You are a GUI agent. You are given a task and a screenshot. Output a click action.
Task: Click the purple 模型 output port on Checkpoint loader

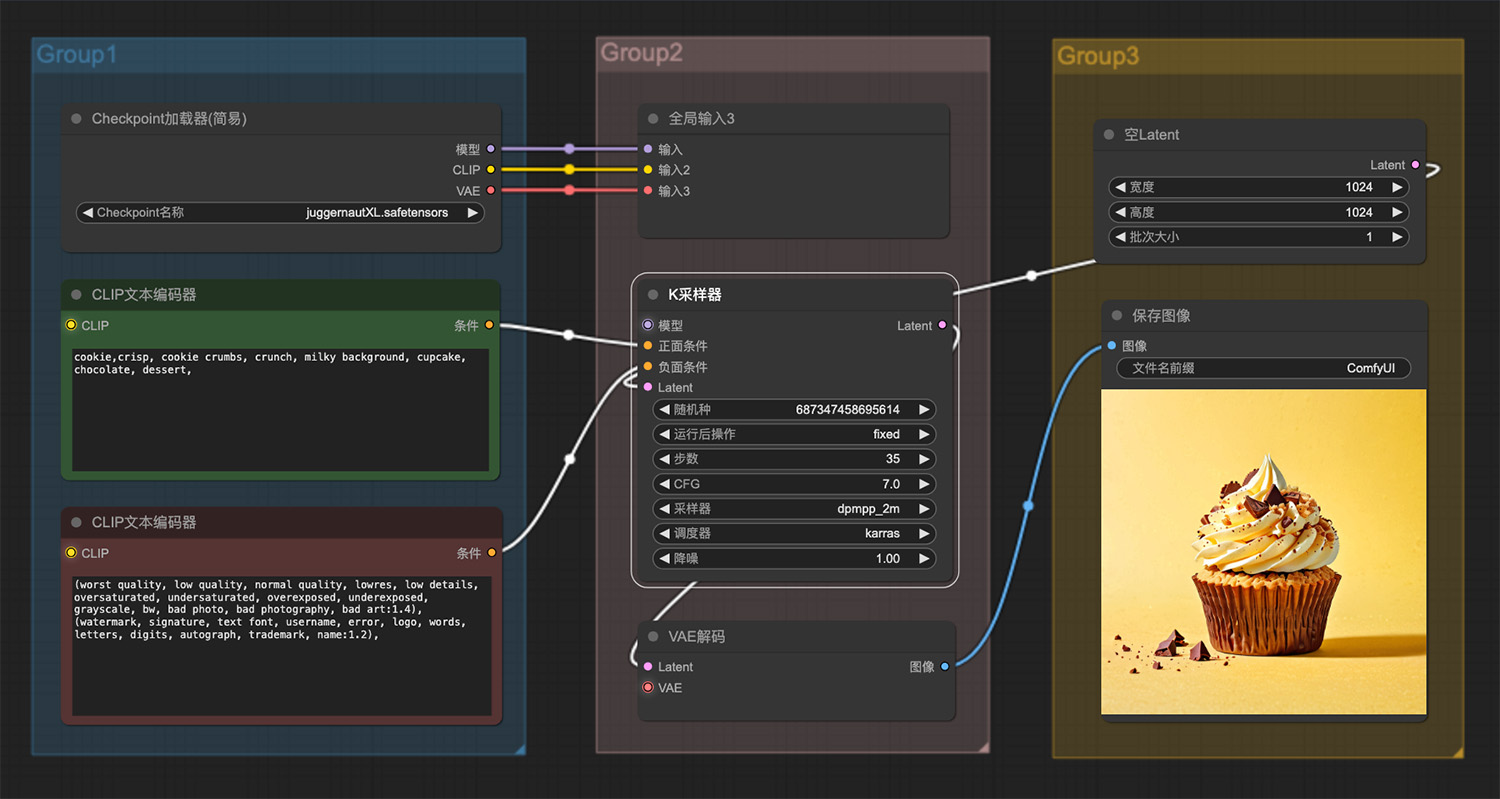[490, 149]
